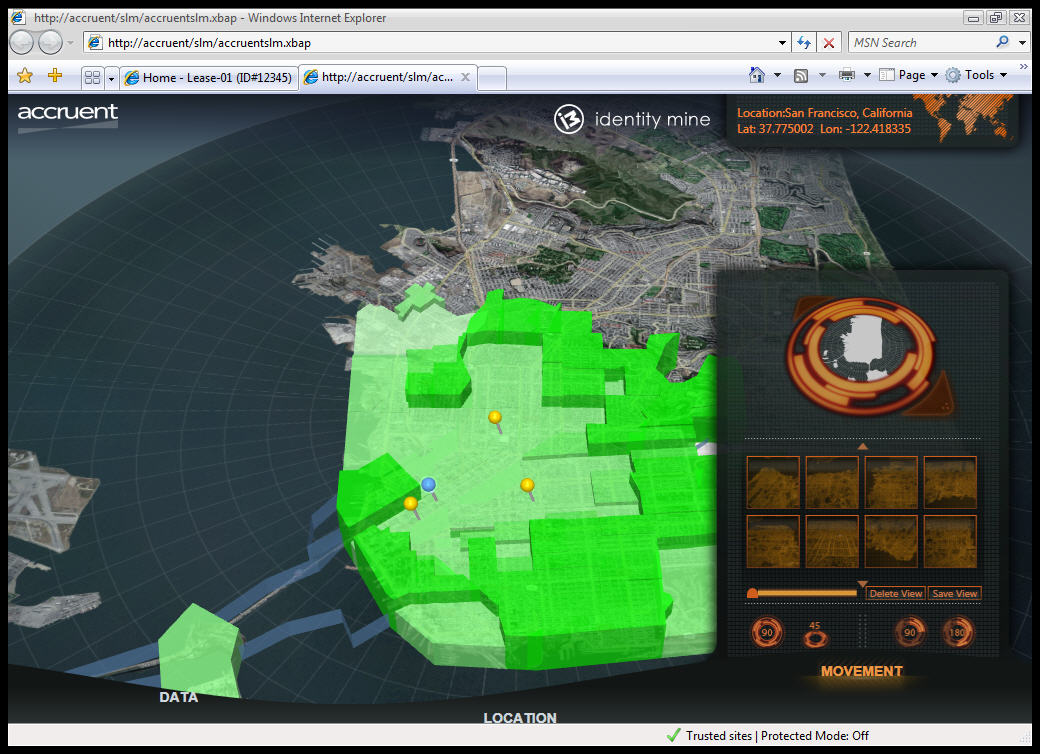Click the browser Home icon

pos(759,75)
